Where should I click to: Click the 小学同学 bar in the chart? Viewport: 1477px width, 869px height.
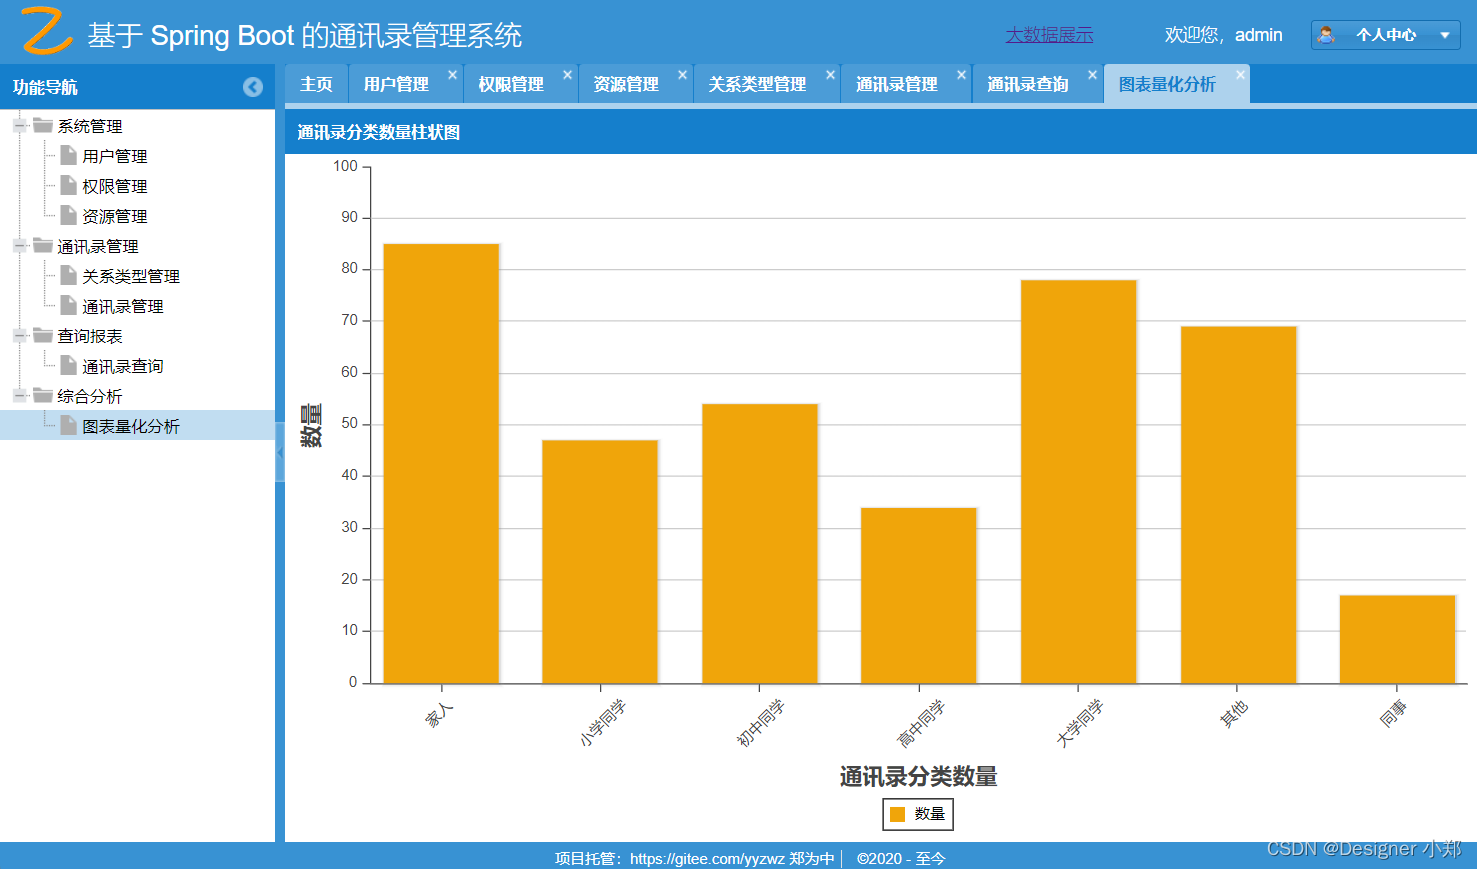tap(600, 562)
